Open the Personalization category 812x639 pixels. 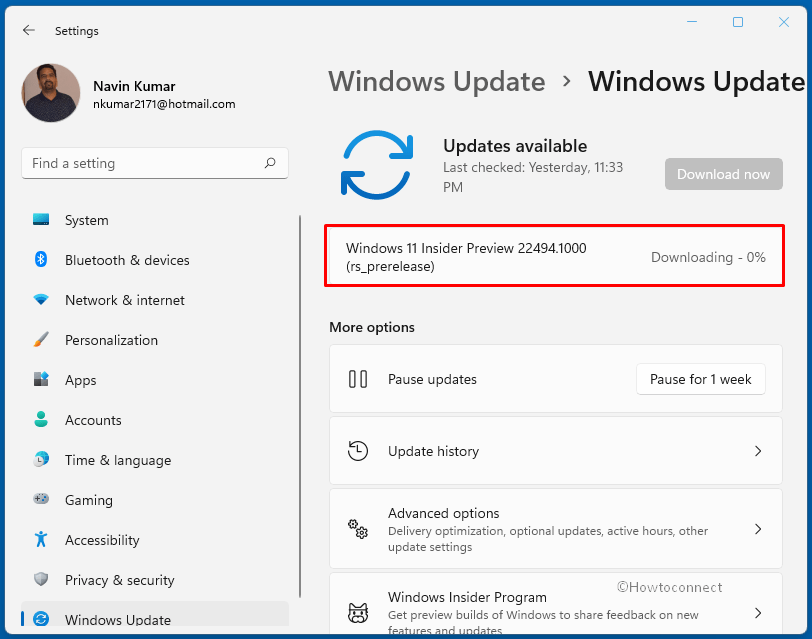[155, 340]
